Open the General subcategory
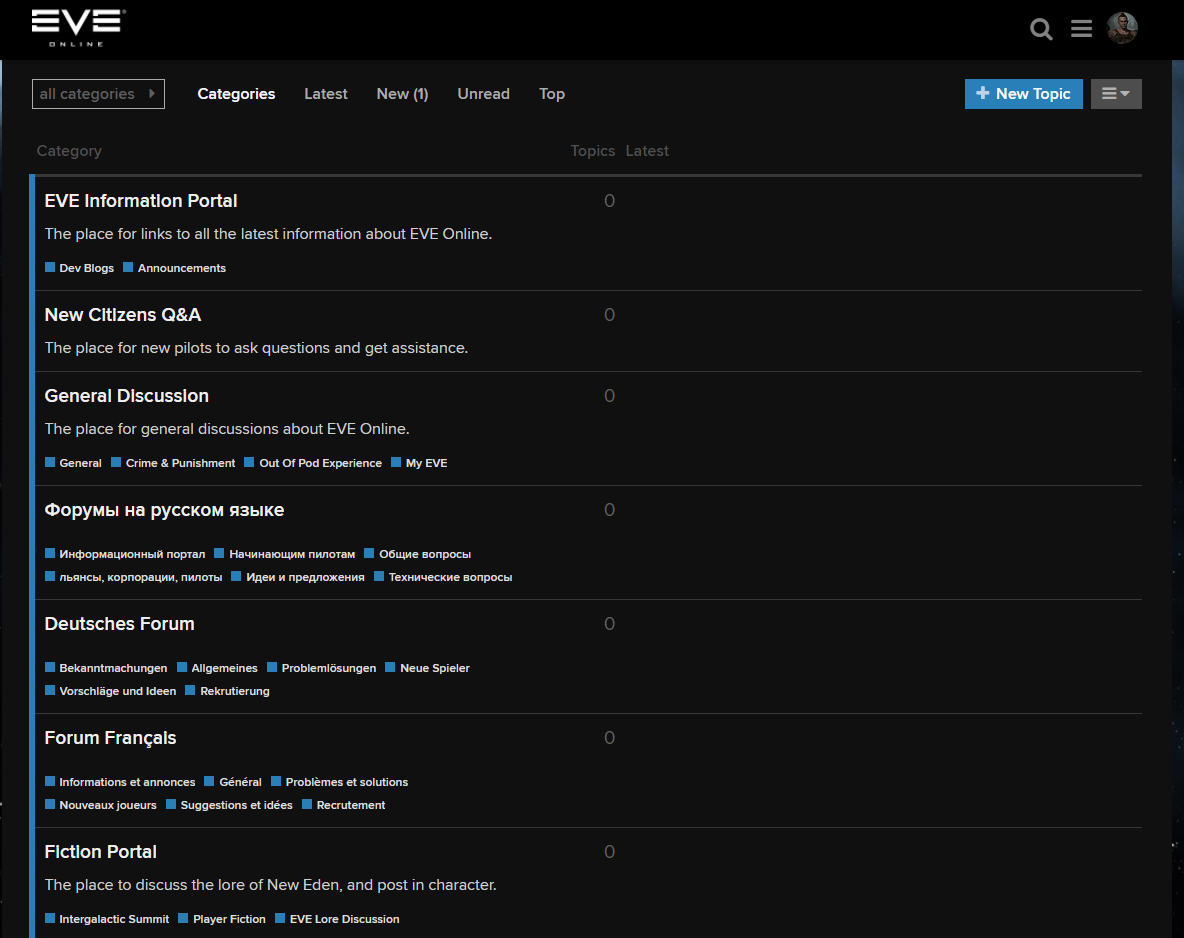The width and height of the screenshot is (1184, 938). coord(73,463)
